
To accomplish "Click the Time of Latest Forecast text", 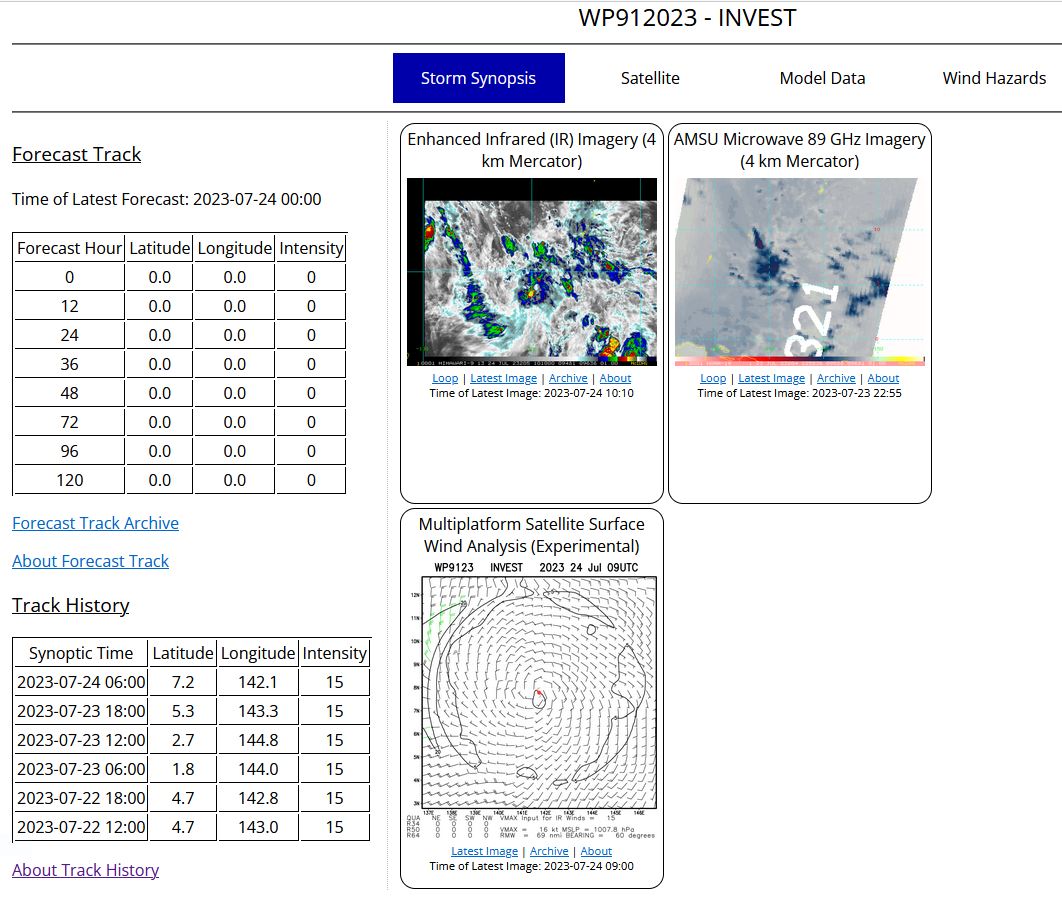I will click(167, 199).
